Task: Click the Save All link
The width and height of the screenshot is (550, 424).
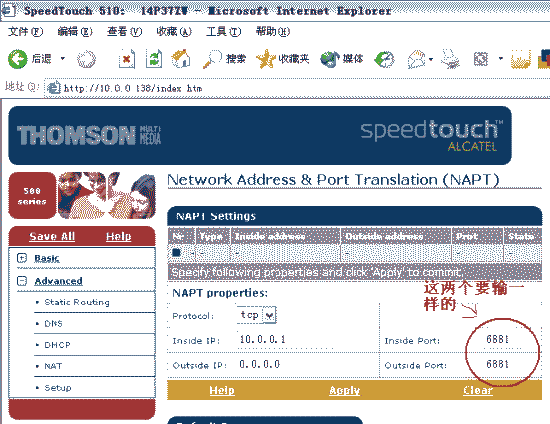Action: point(52,236)
